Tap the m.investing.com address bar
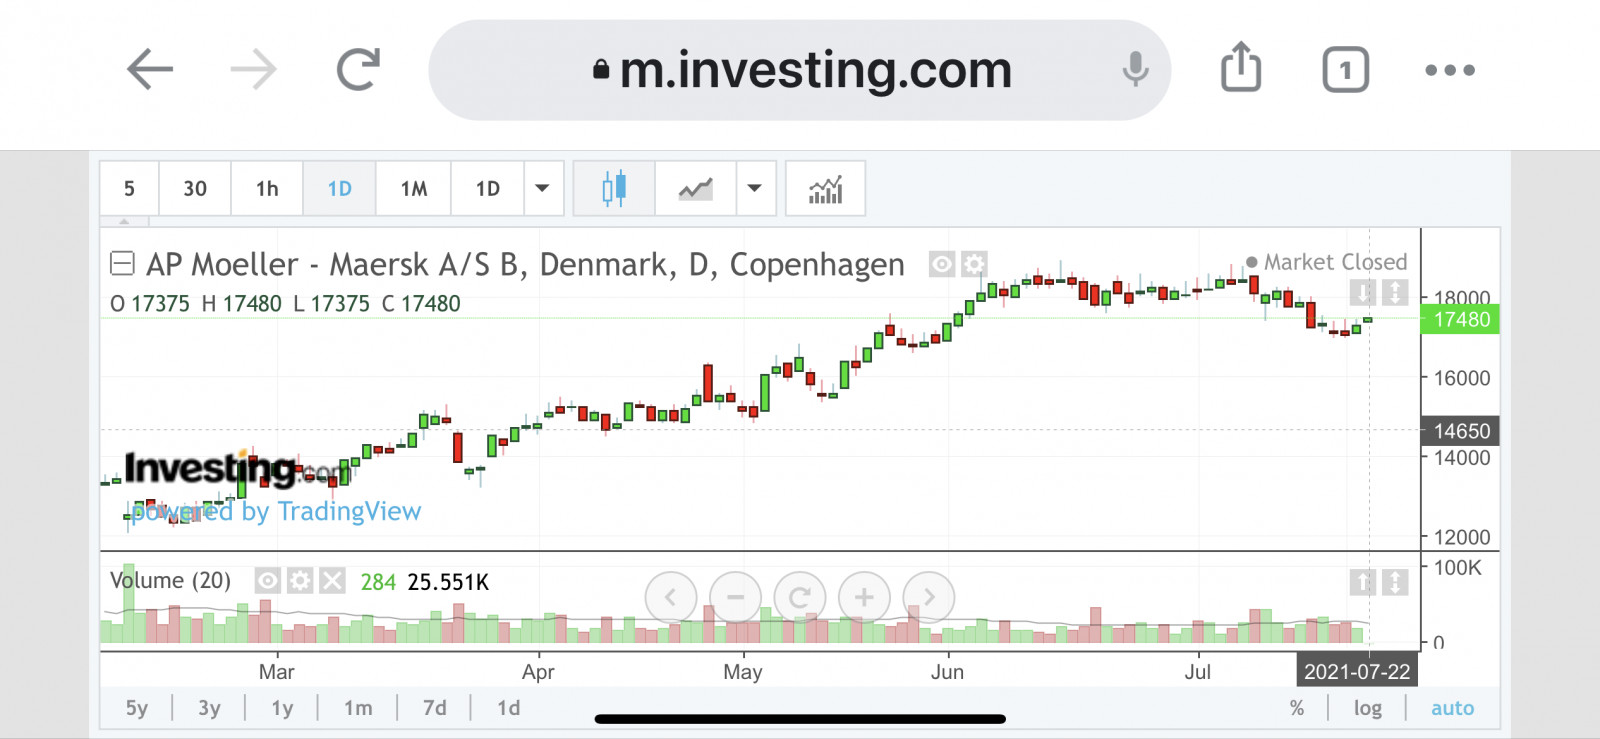Screen dimensions: 1600x739 tap(800, 70)
